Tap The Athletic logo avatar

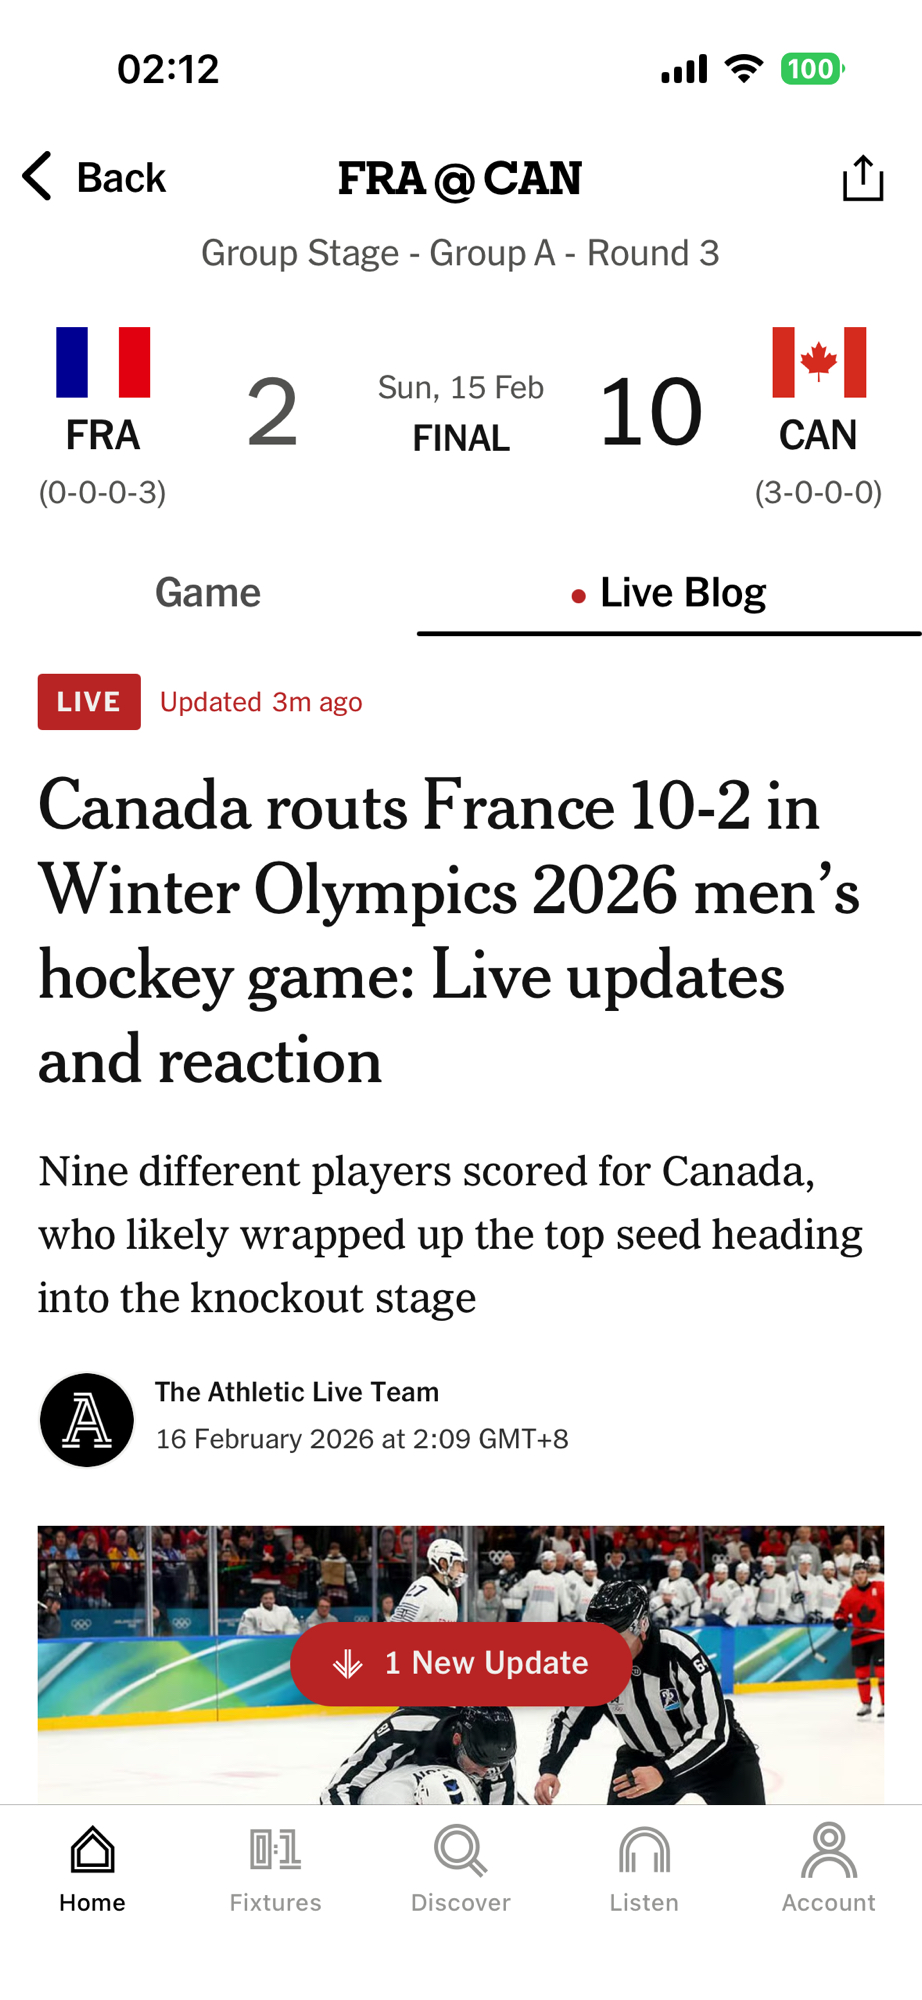(x=87, y=1419)
